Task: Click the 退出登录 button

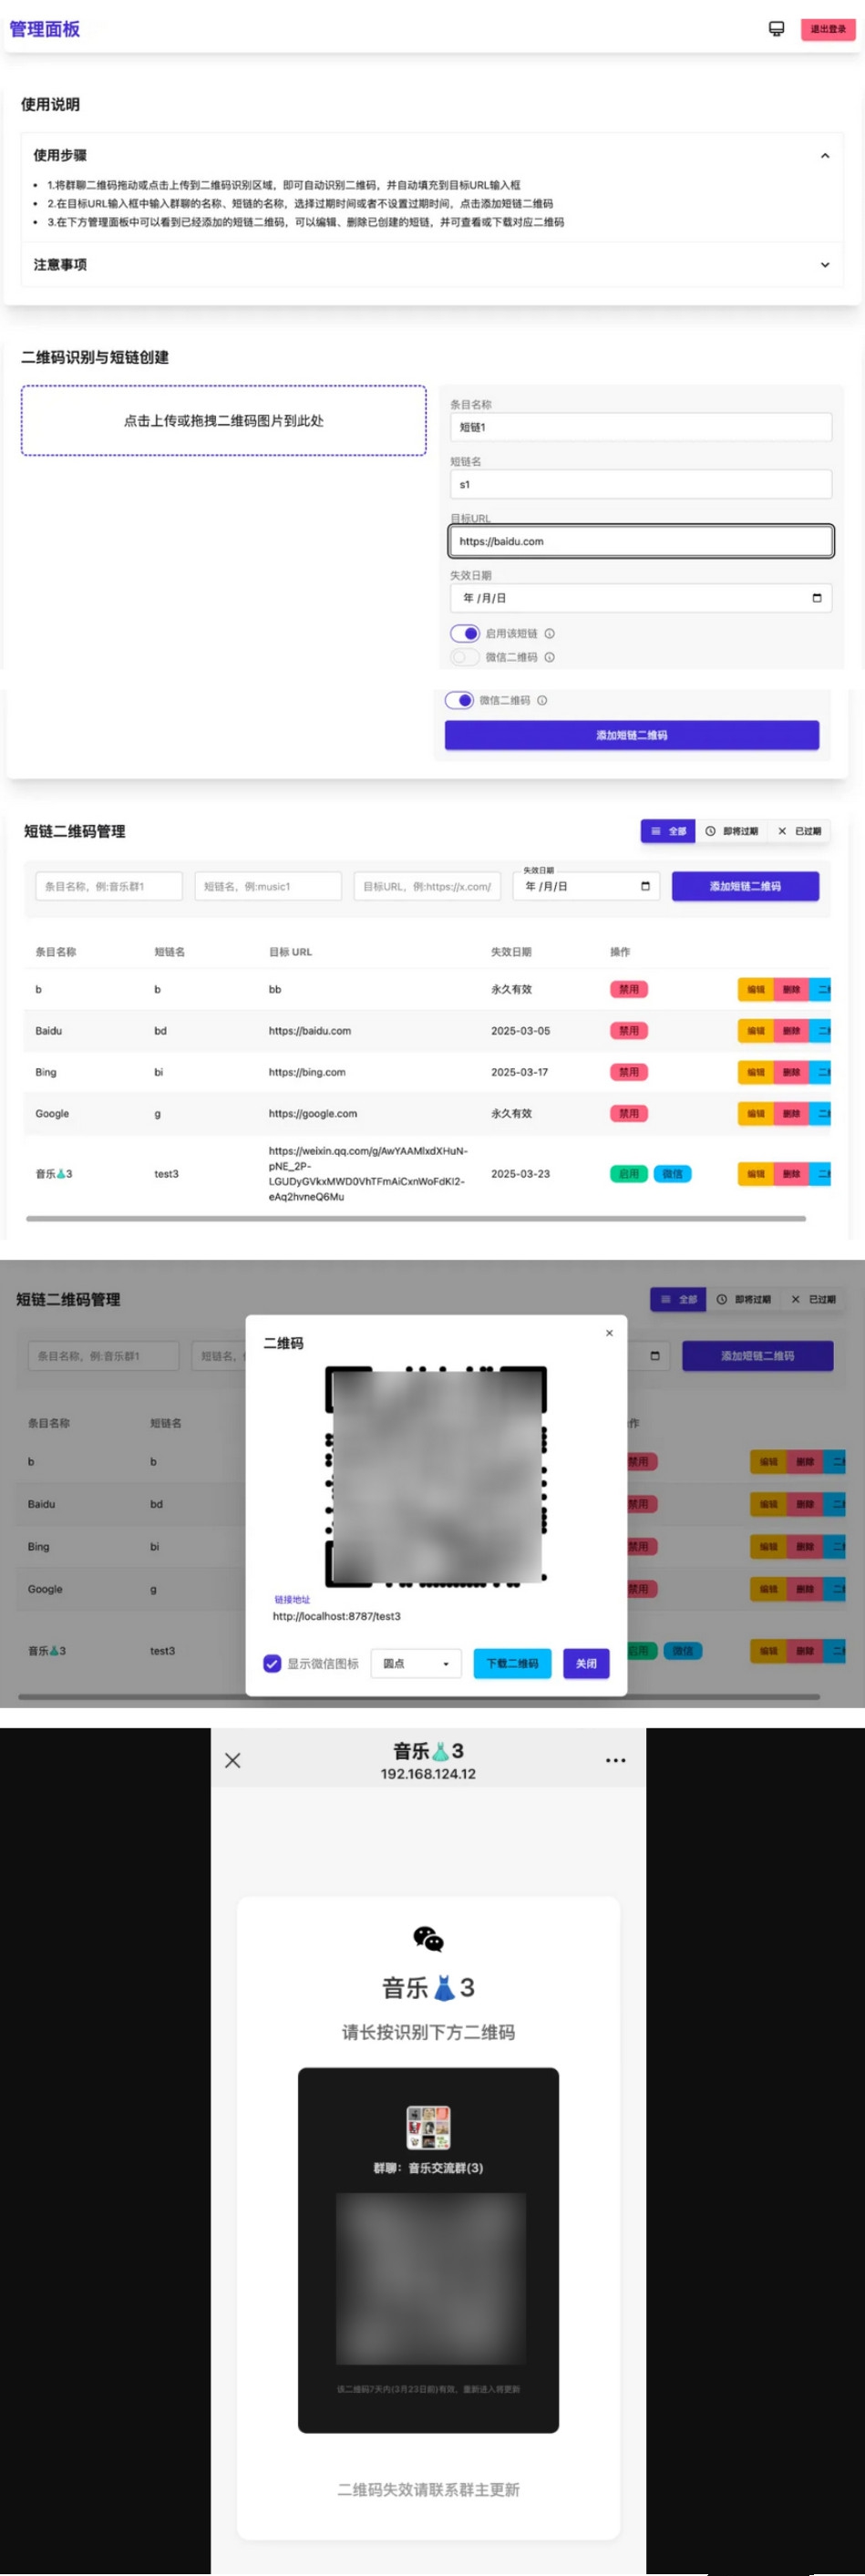Action: [828, 29]
